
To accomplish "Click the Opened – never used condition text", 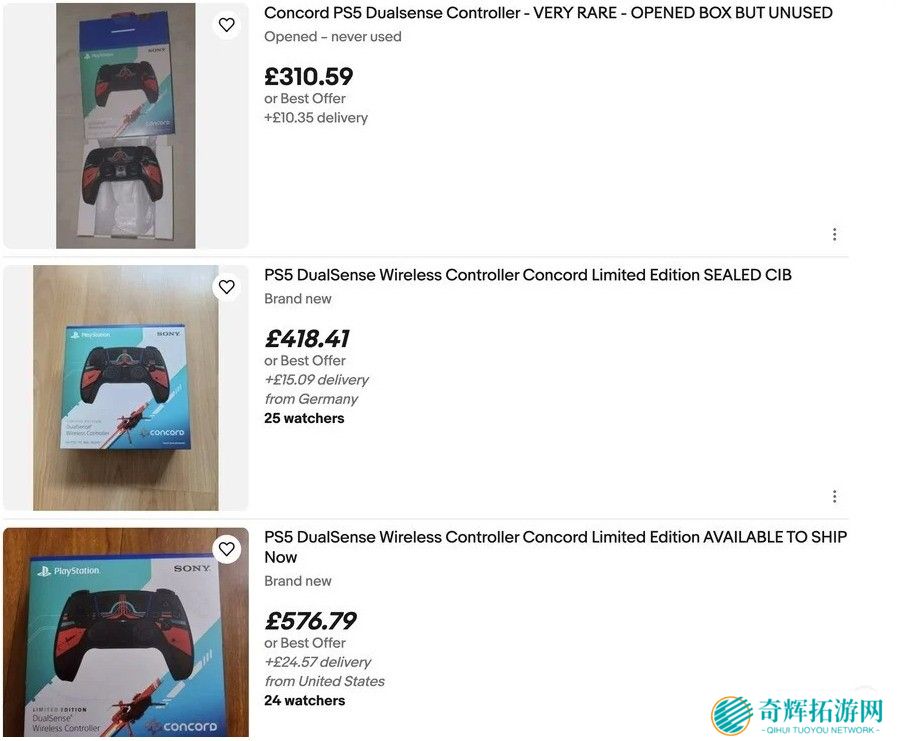I will (332, 37).
